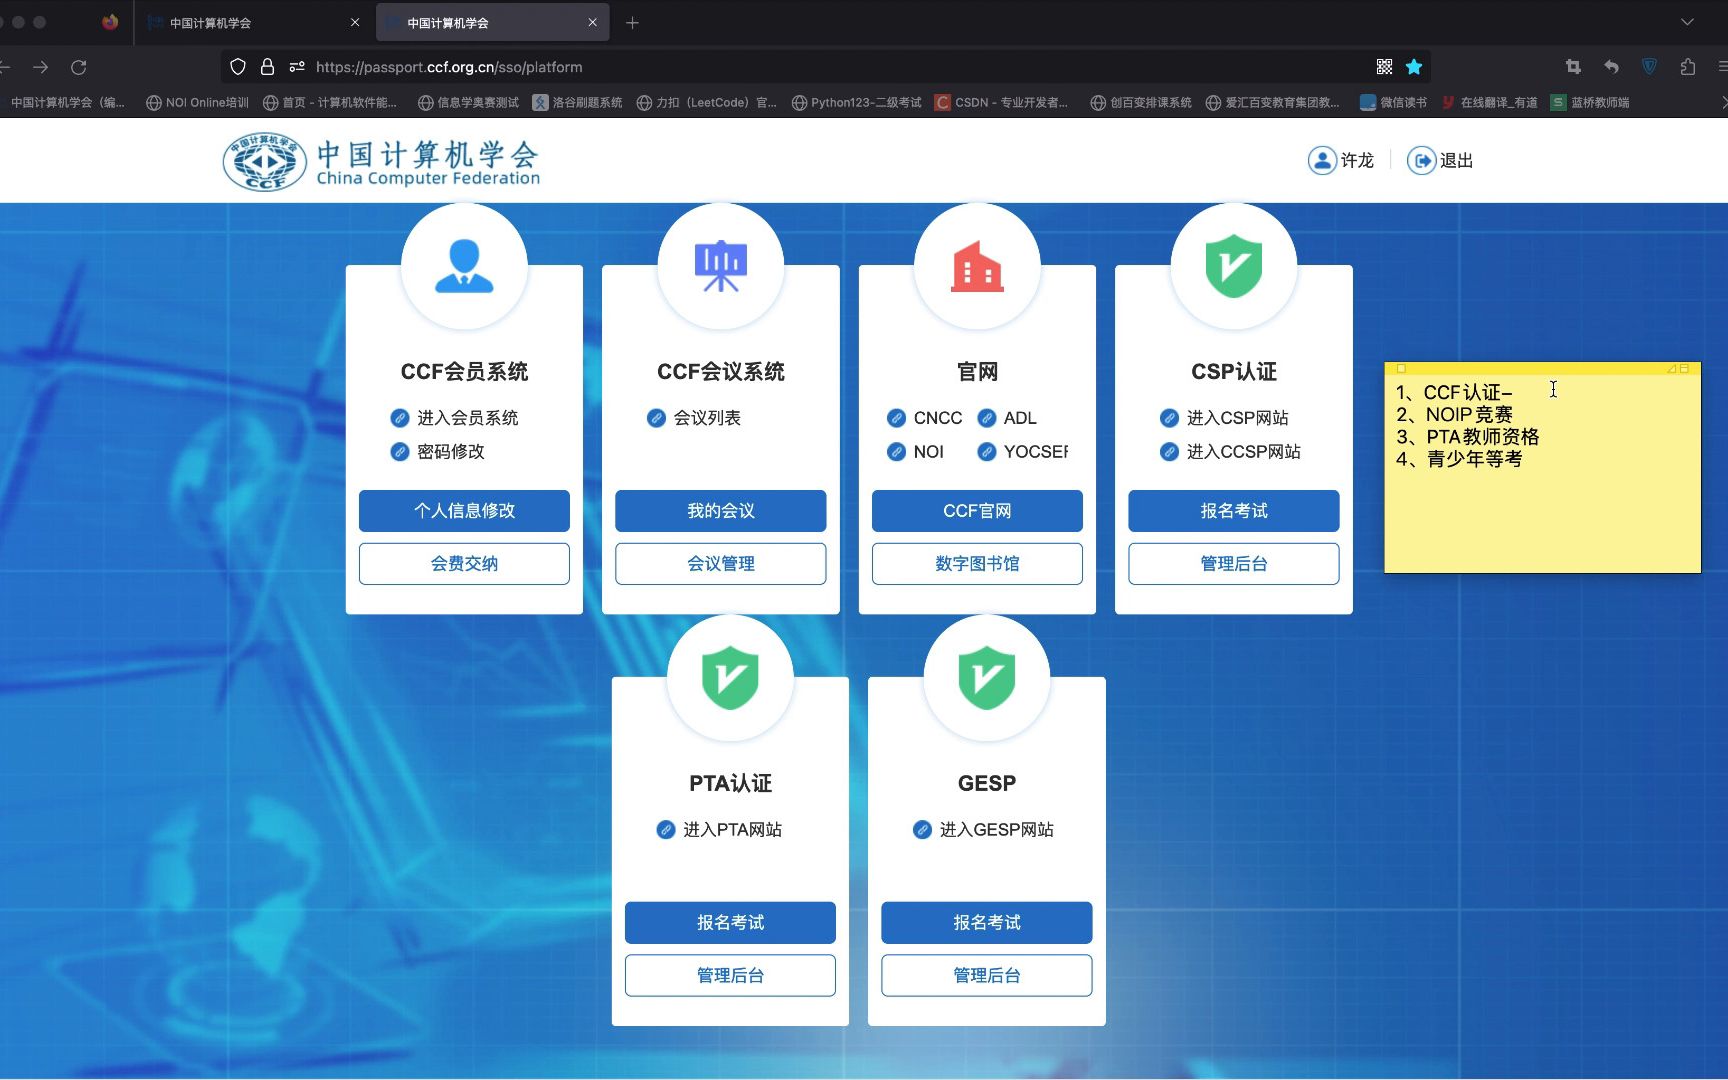The height and width of the screenshot is (1080, 1728).
Task: Click the CCF会员系统 person icon
Action: (x=464, y=266)
